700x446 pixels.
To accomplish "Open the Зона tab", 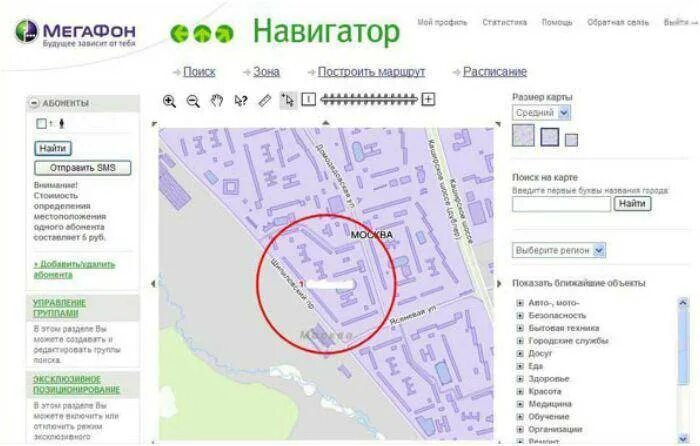I will coord(266,72).
